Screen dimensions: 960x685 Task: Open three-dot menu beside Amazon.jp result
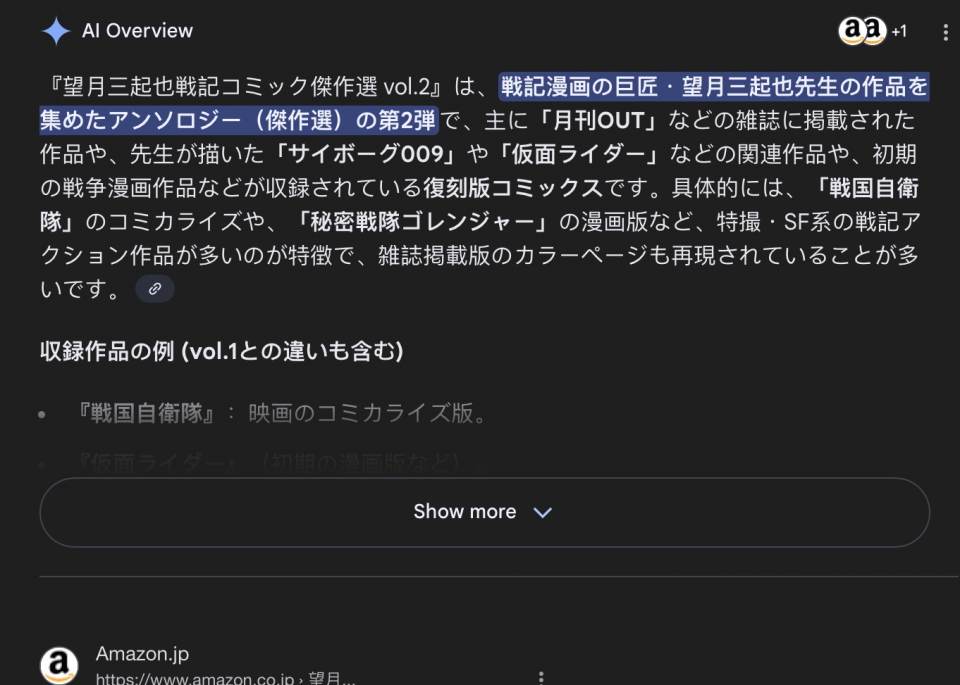click(542, 677)
